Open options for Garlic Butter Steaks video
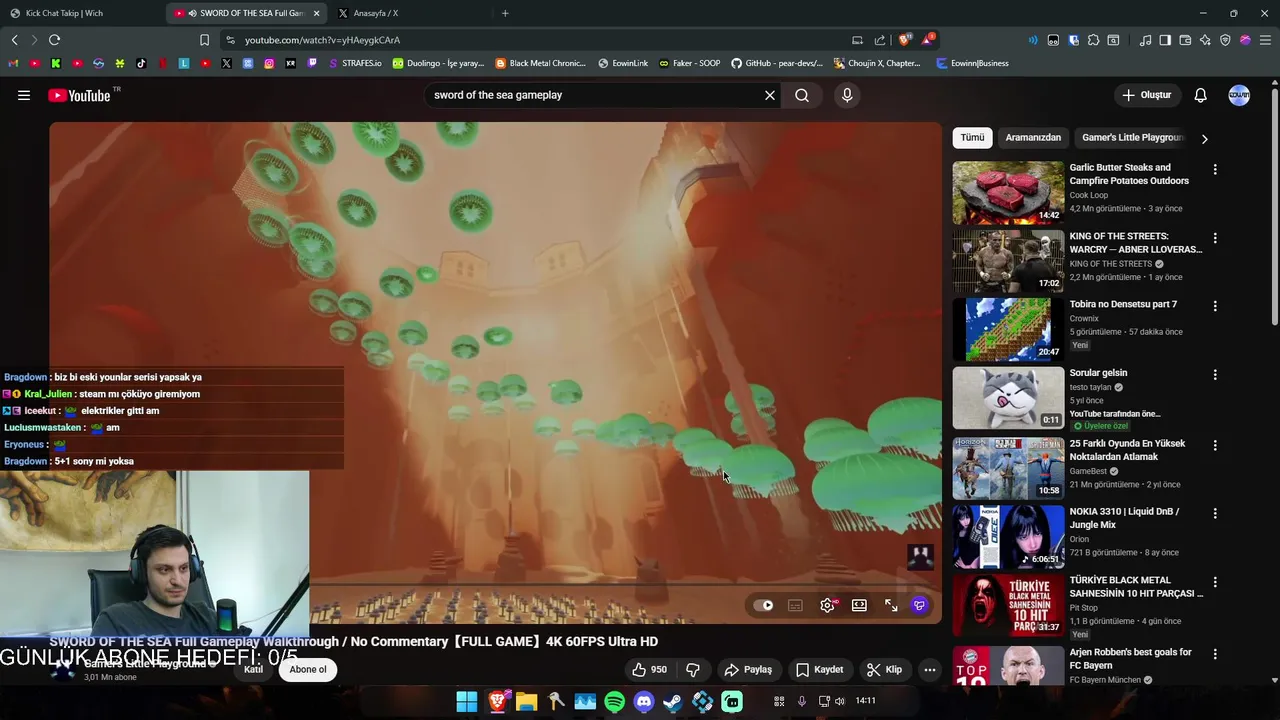 tap(1215, 170)
